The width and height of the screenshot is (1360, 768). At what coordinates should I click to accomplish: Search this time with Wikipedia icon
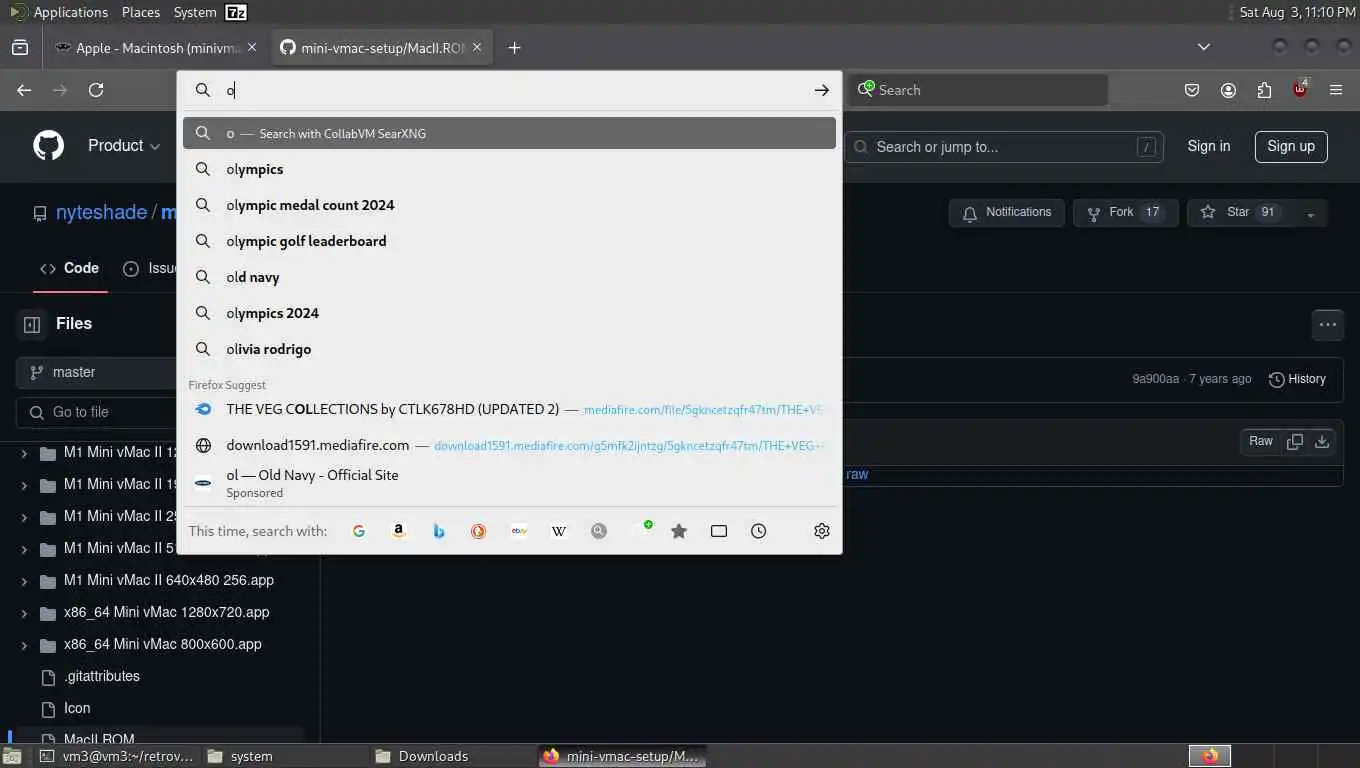point(559,531)
